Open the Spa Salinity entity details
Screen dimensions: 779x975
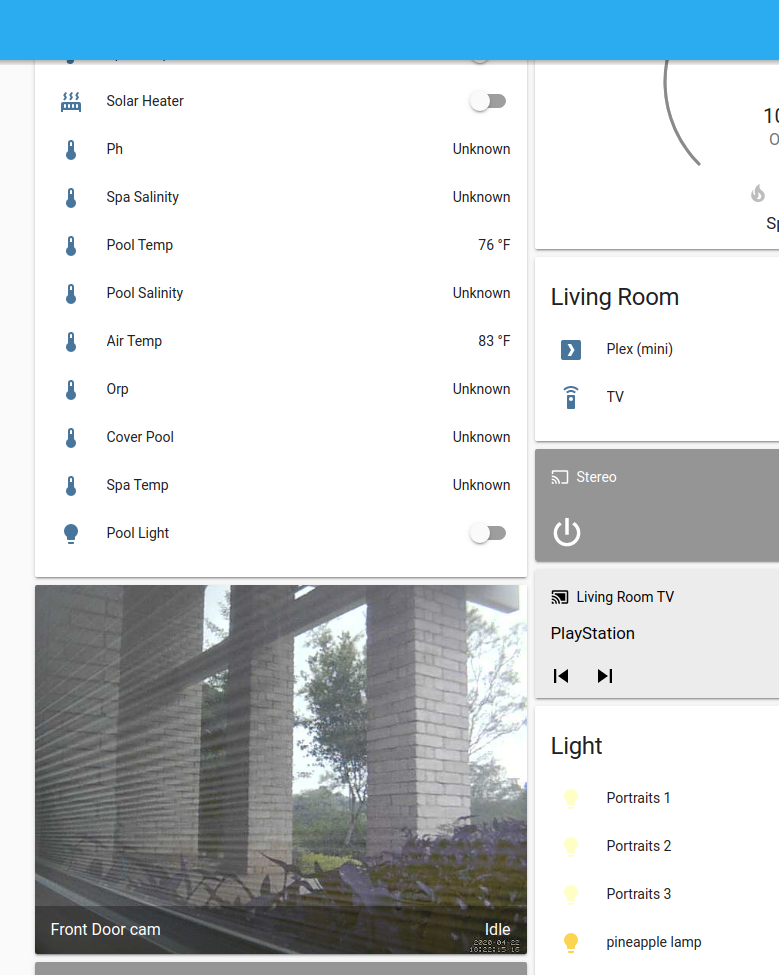tap(142, 197)
